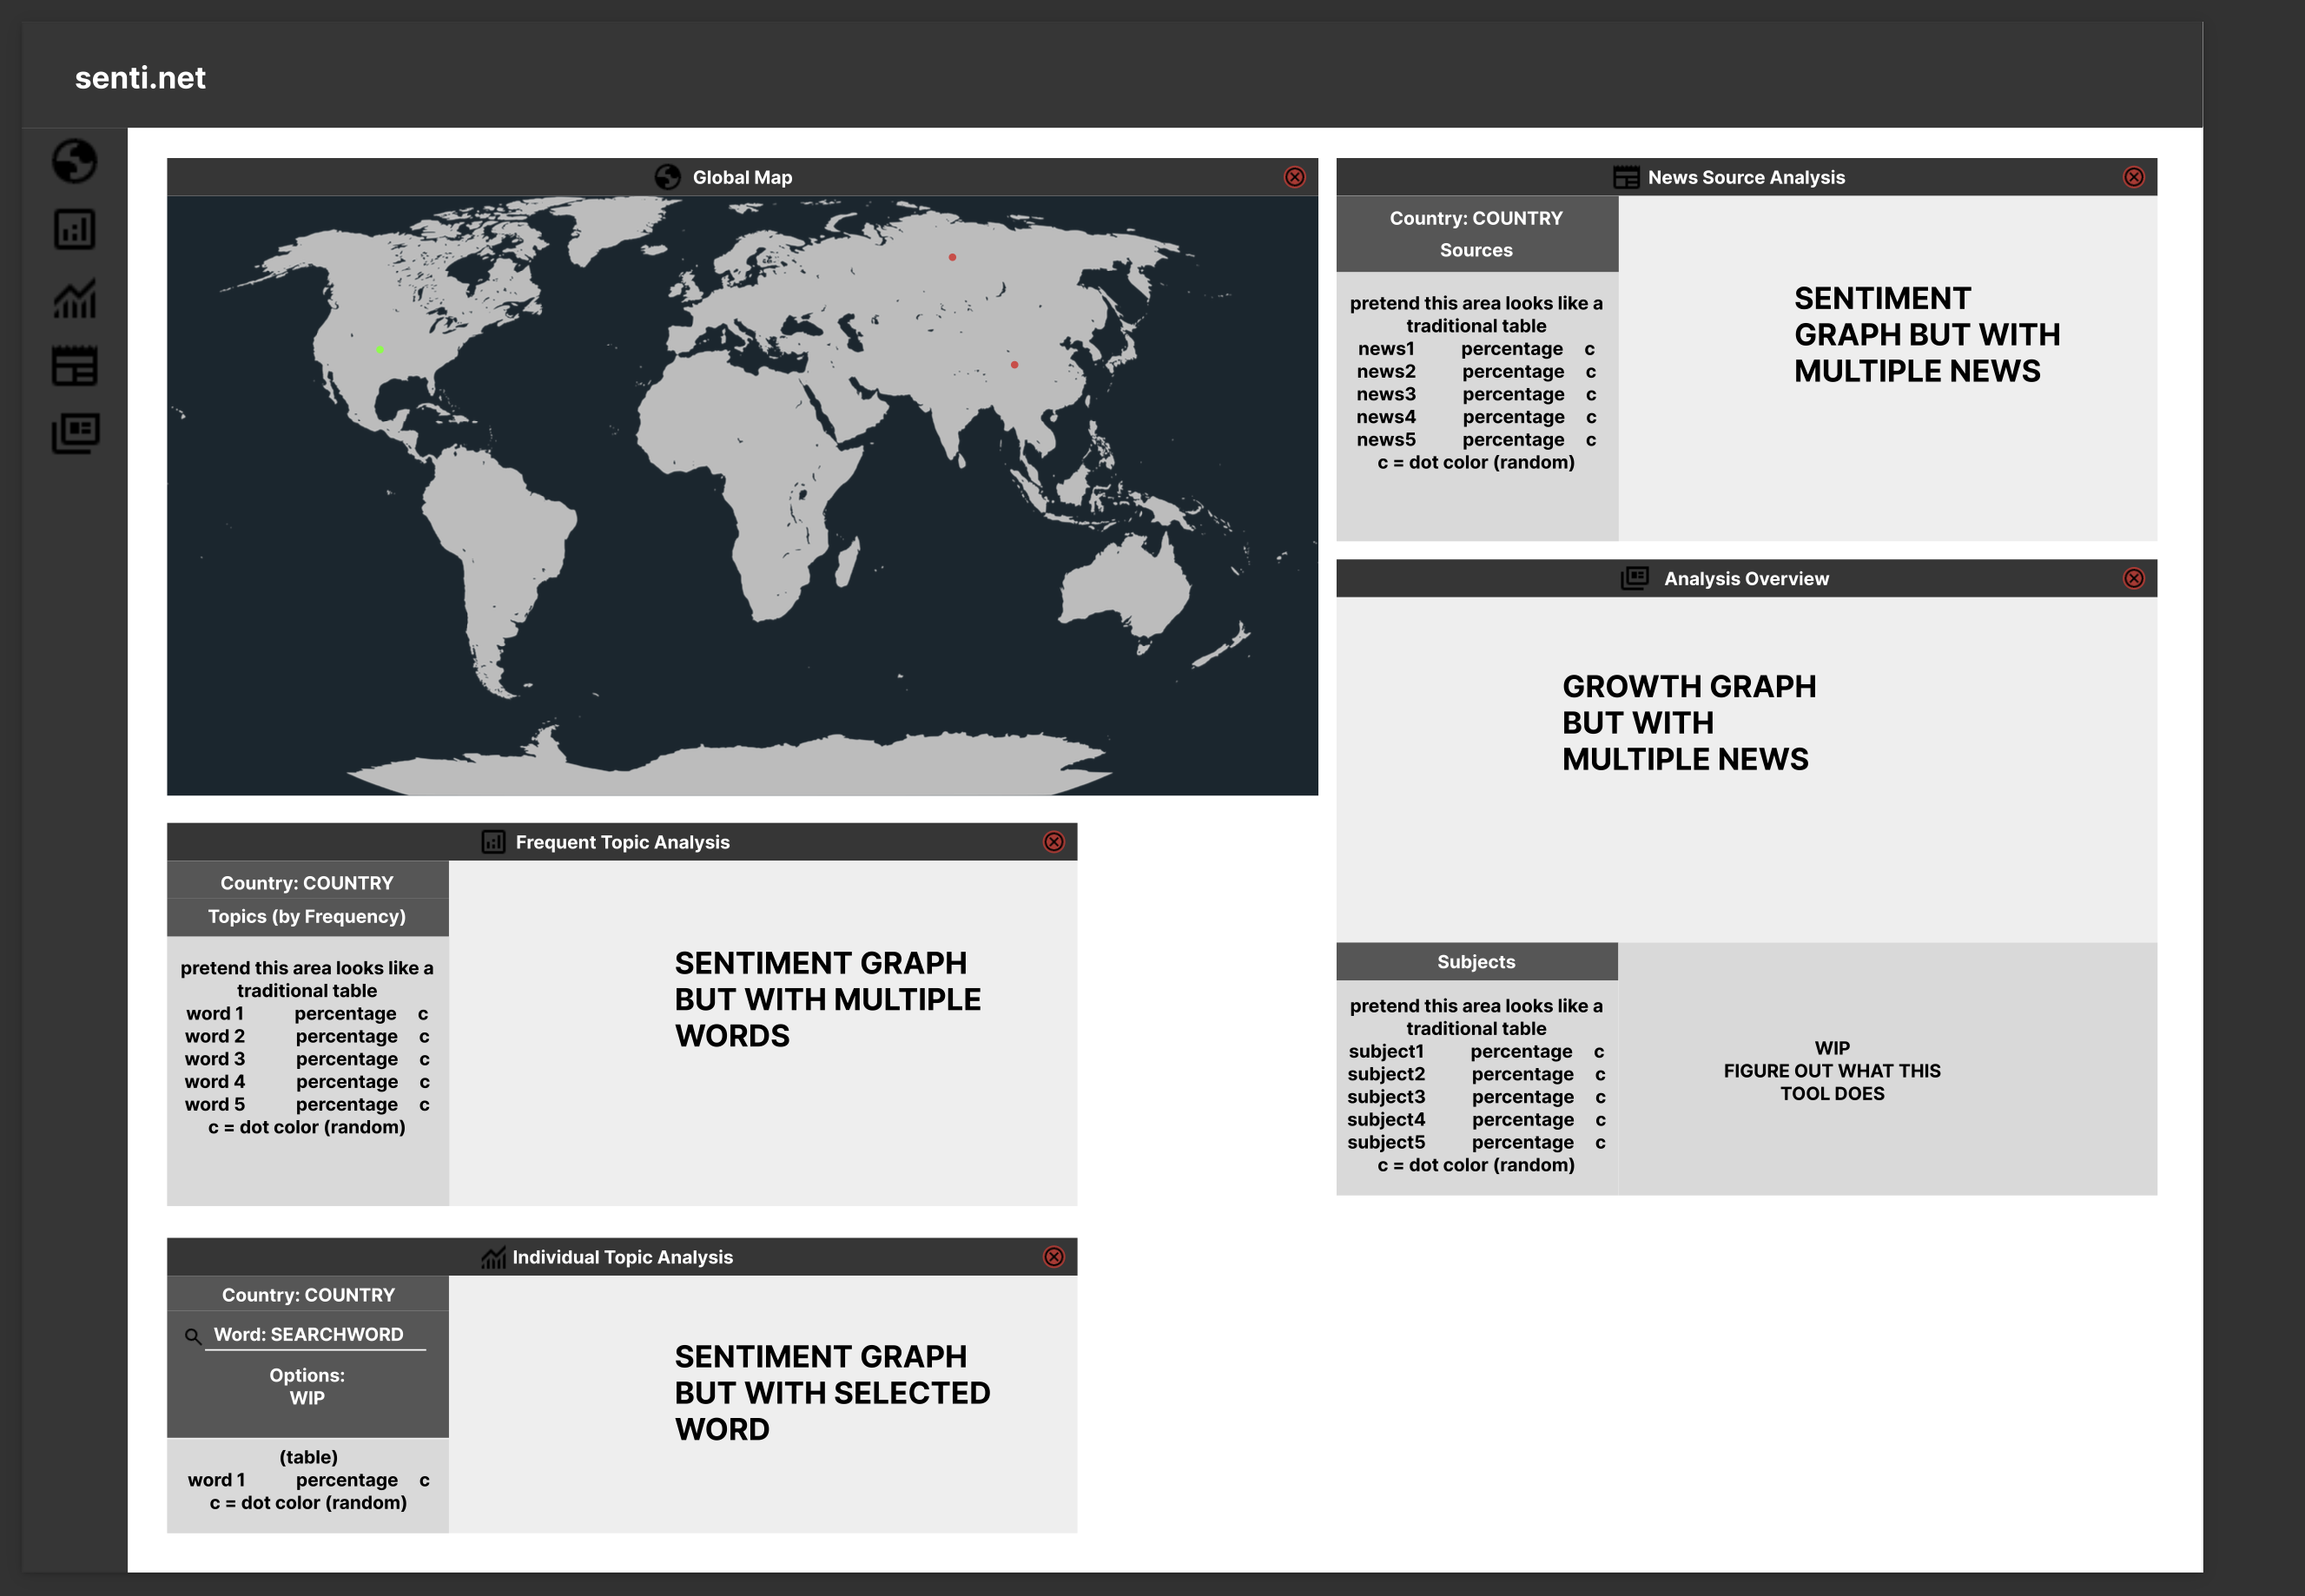Click the search magnifier beside Word: SEARCHWORD
This screenshot has height=1596, width=2305.
[193, 1336]
